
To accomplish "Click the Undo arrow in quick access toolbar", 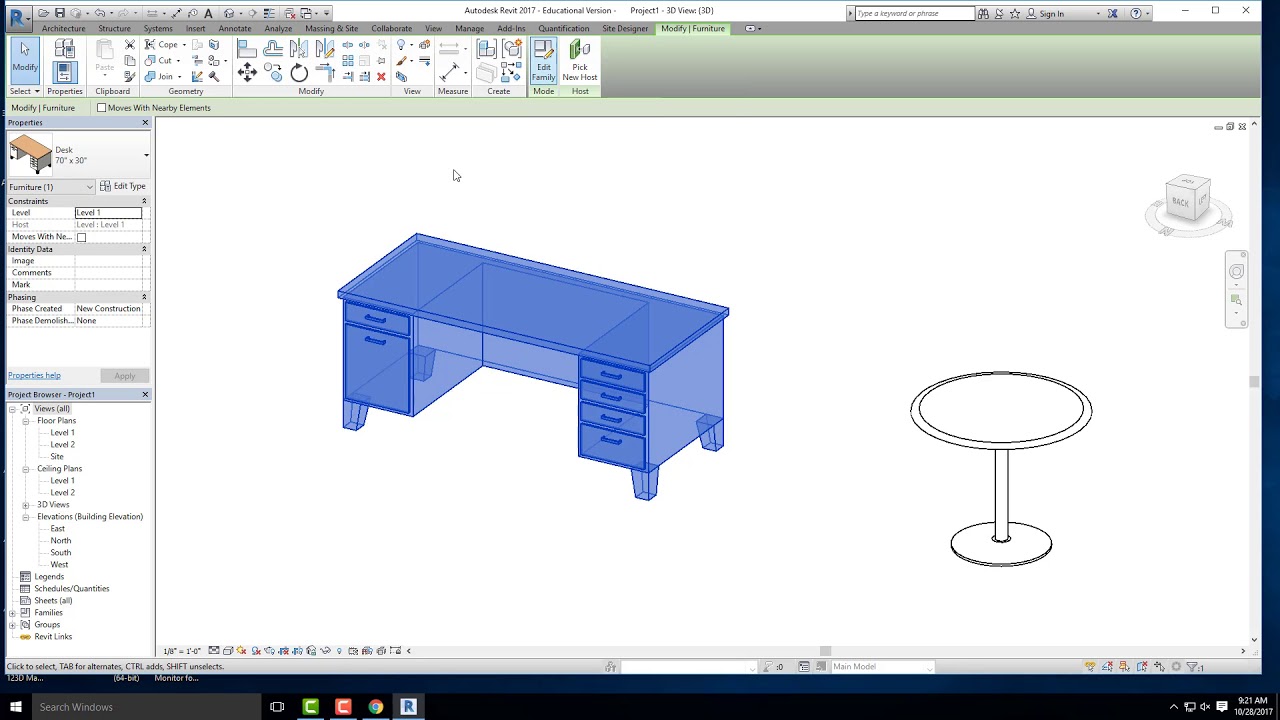I will pyautogui.click(x=99, y=13).
